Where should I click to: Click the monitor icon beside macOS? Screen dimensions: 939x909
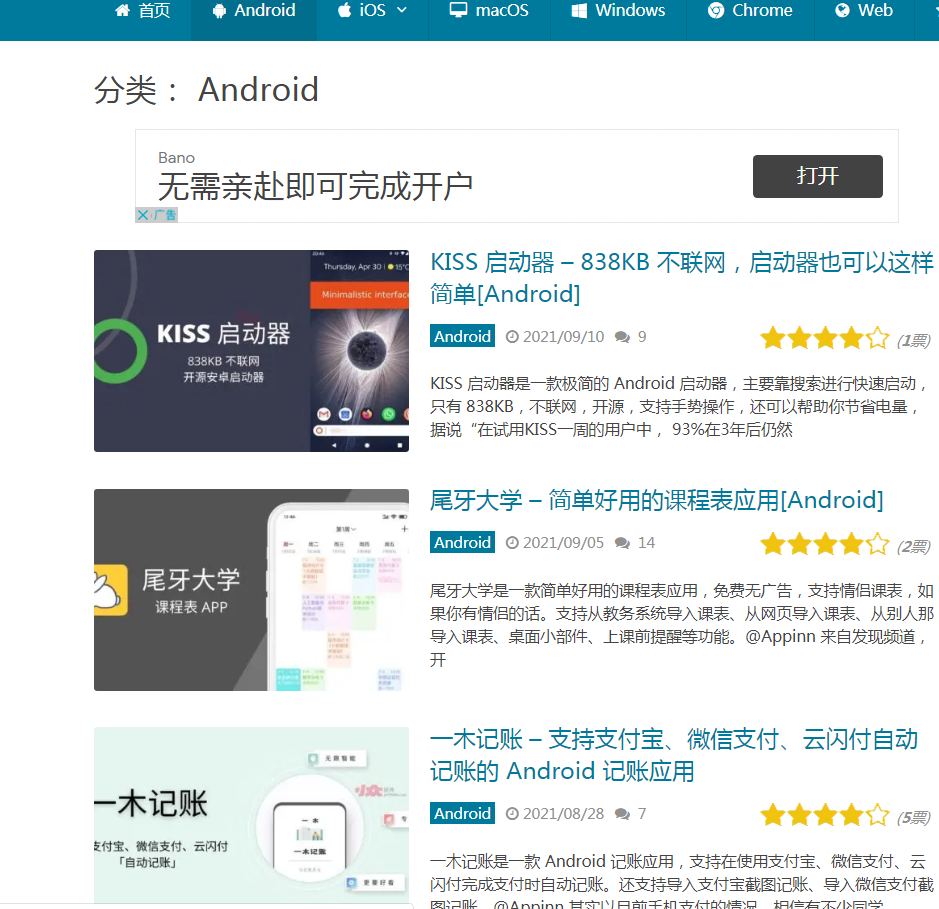(x=458, y=10)
